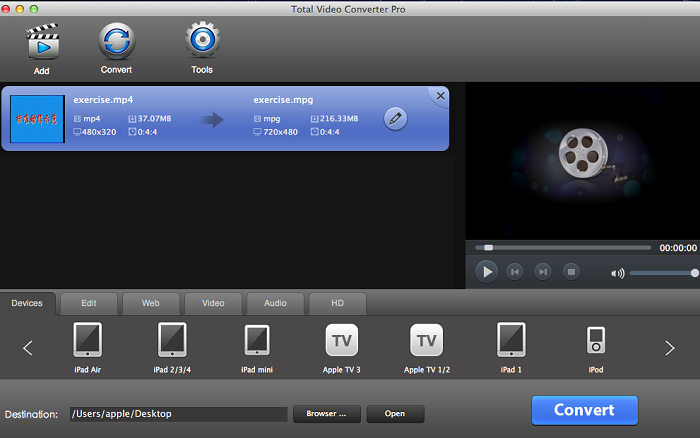This screenshot has width=700, height=438.
Task: Switch to the Audio tab
Action: (275, 303)
